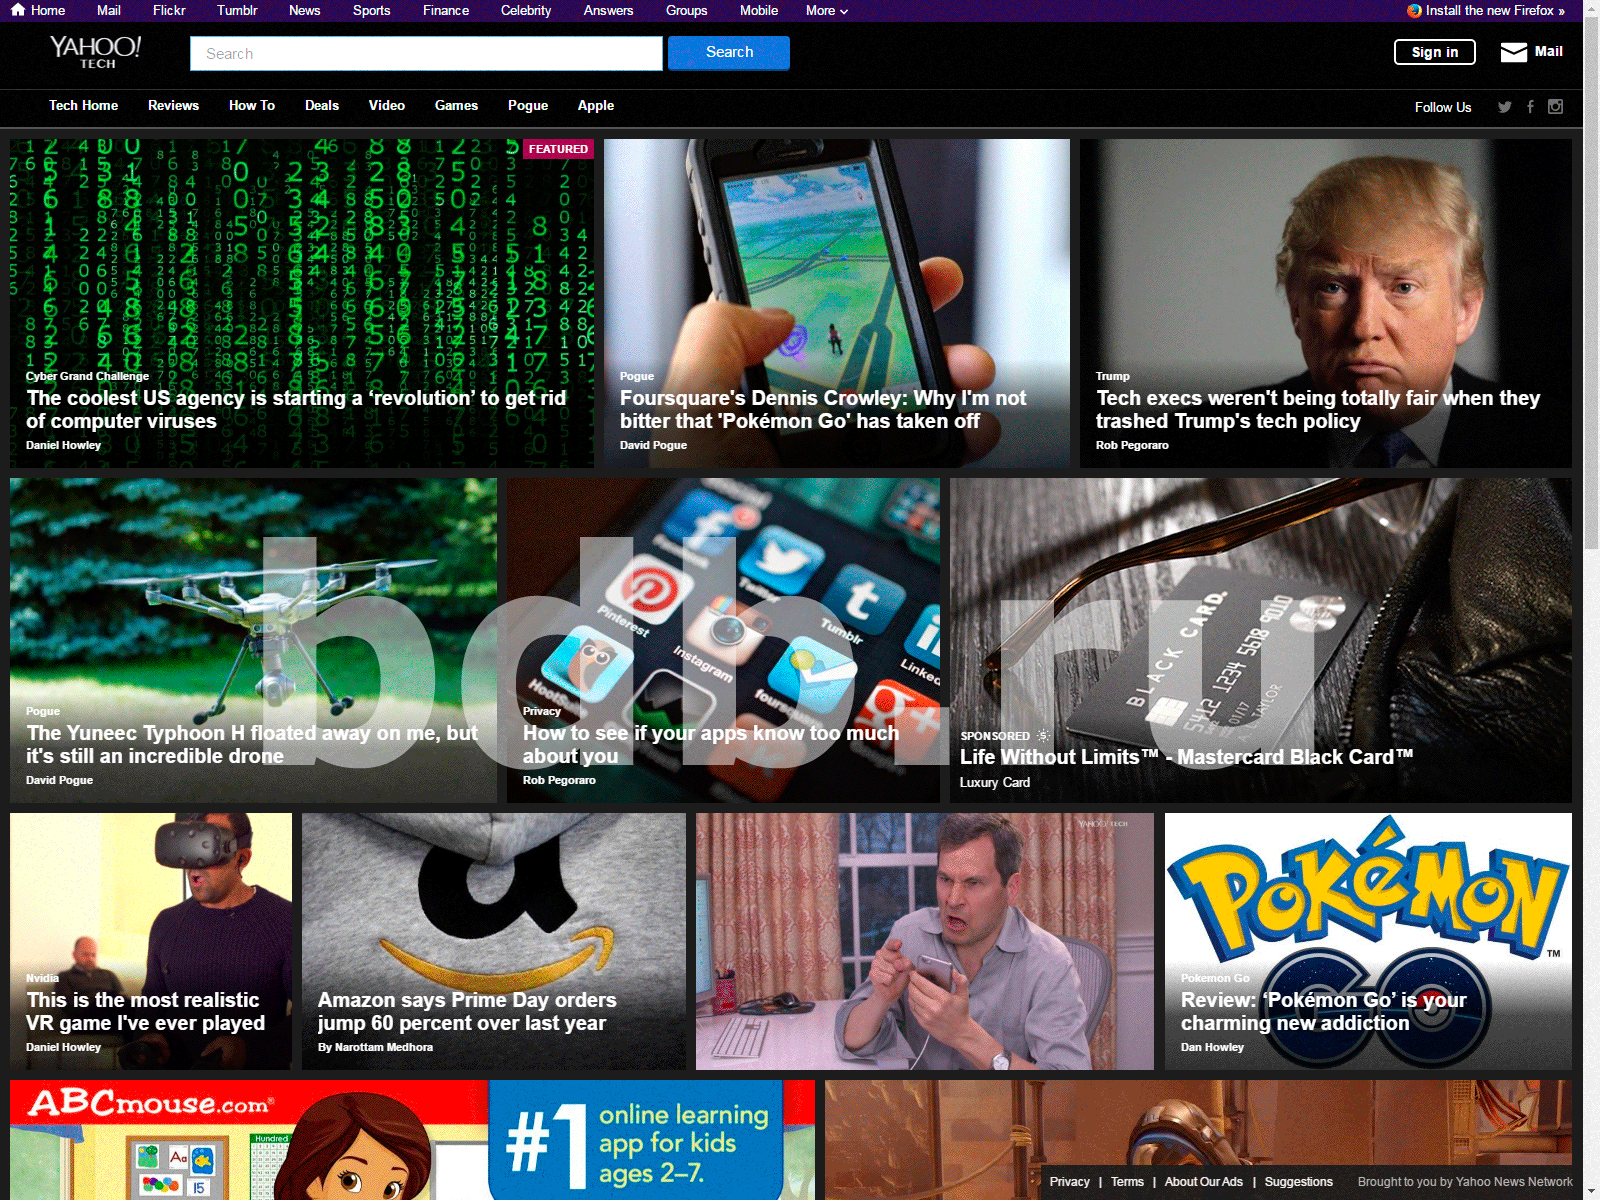Image resolution: width=1600 pixels, height=1200 pixels.
Task: Click the Luxury Card sponsor name
Action: (995, 782)
